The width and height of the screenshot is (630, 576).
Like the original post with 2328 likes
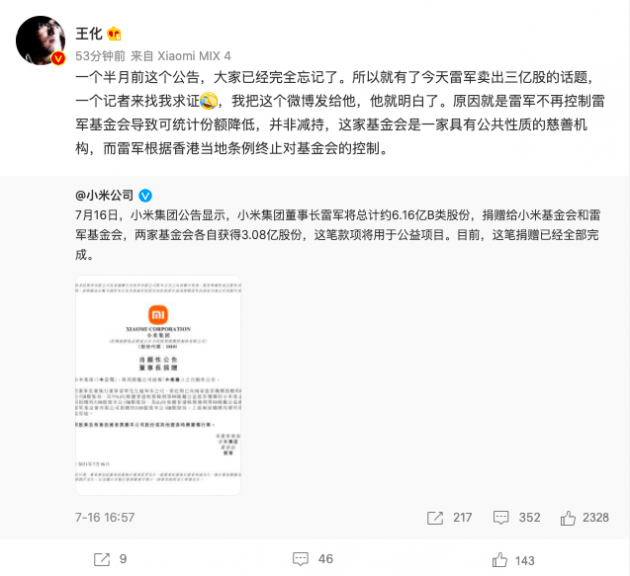568,518
